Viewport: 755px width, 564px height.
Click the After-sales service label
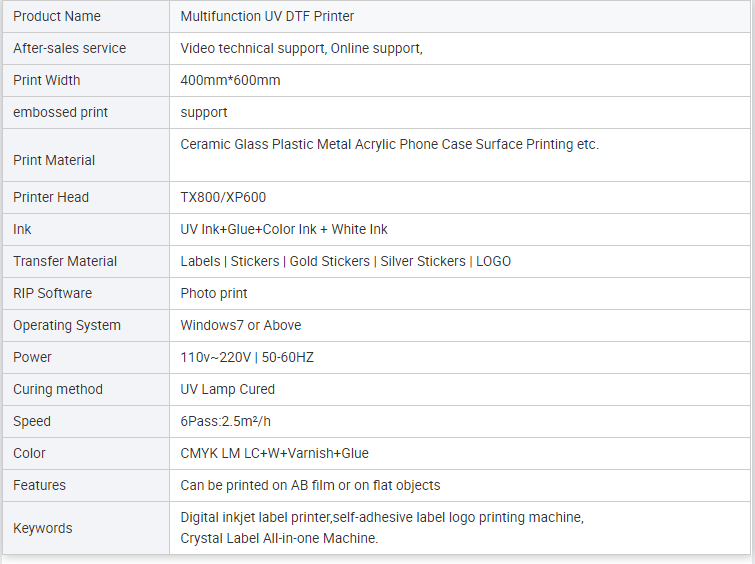click(69, 48)
